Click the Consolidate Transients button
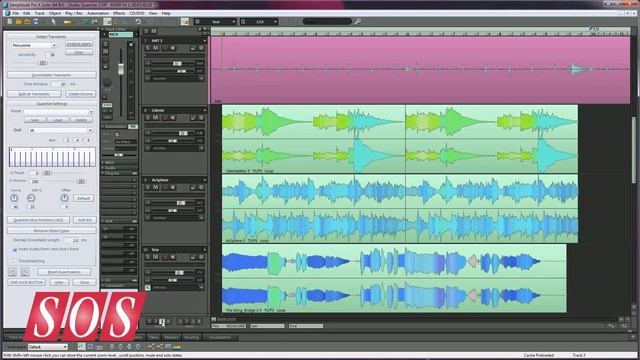Screen dimensions: 640x360 [x=51, y=75]
